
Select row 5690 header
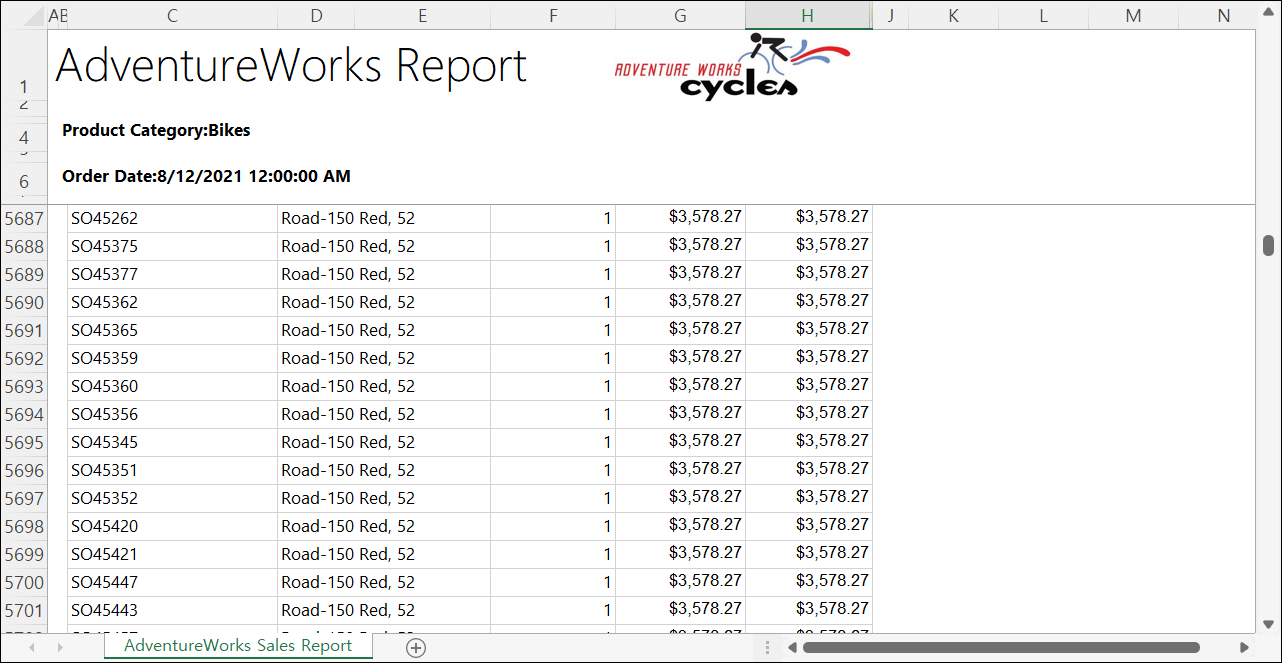[x=24, y=302]
